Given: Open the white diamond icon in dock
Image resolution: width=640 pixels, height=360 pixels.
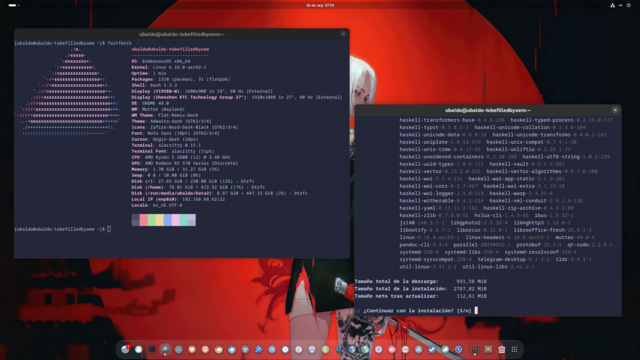Looking at the screenshot, I should (285, 349).
